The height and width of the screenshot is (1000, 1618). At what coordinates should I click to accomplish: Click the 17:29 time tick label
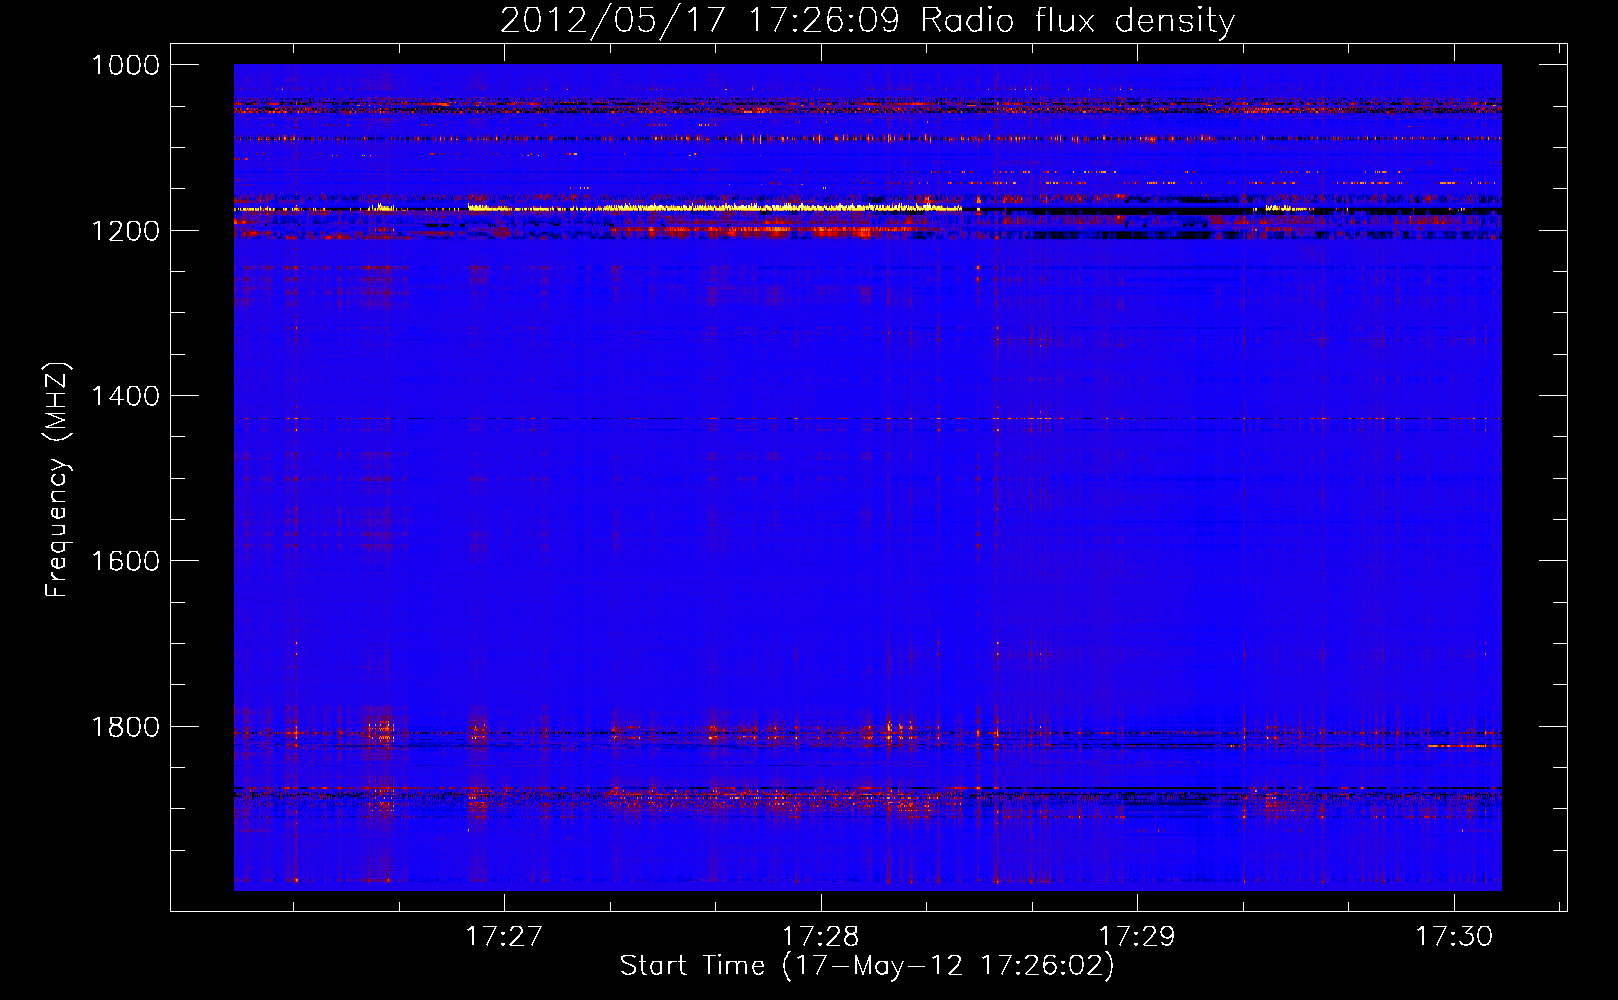1137,936
